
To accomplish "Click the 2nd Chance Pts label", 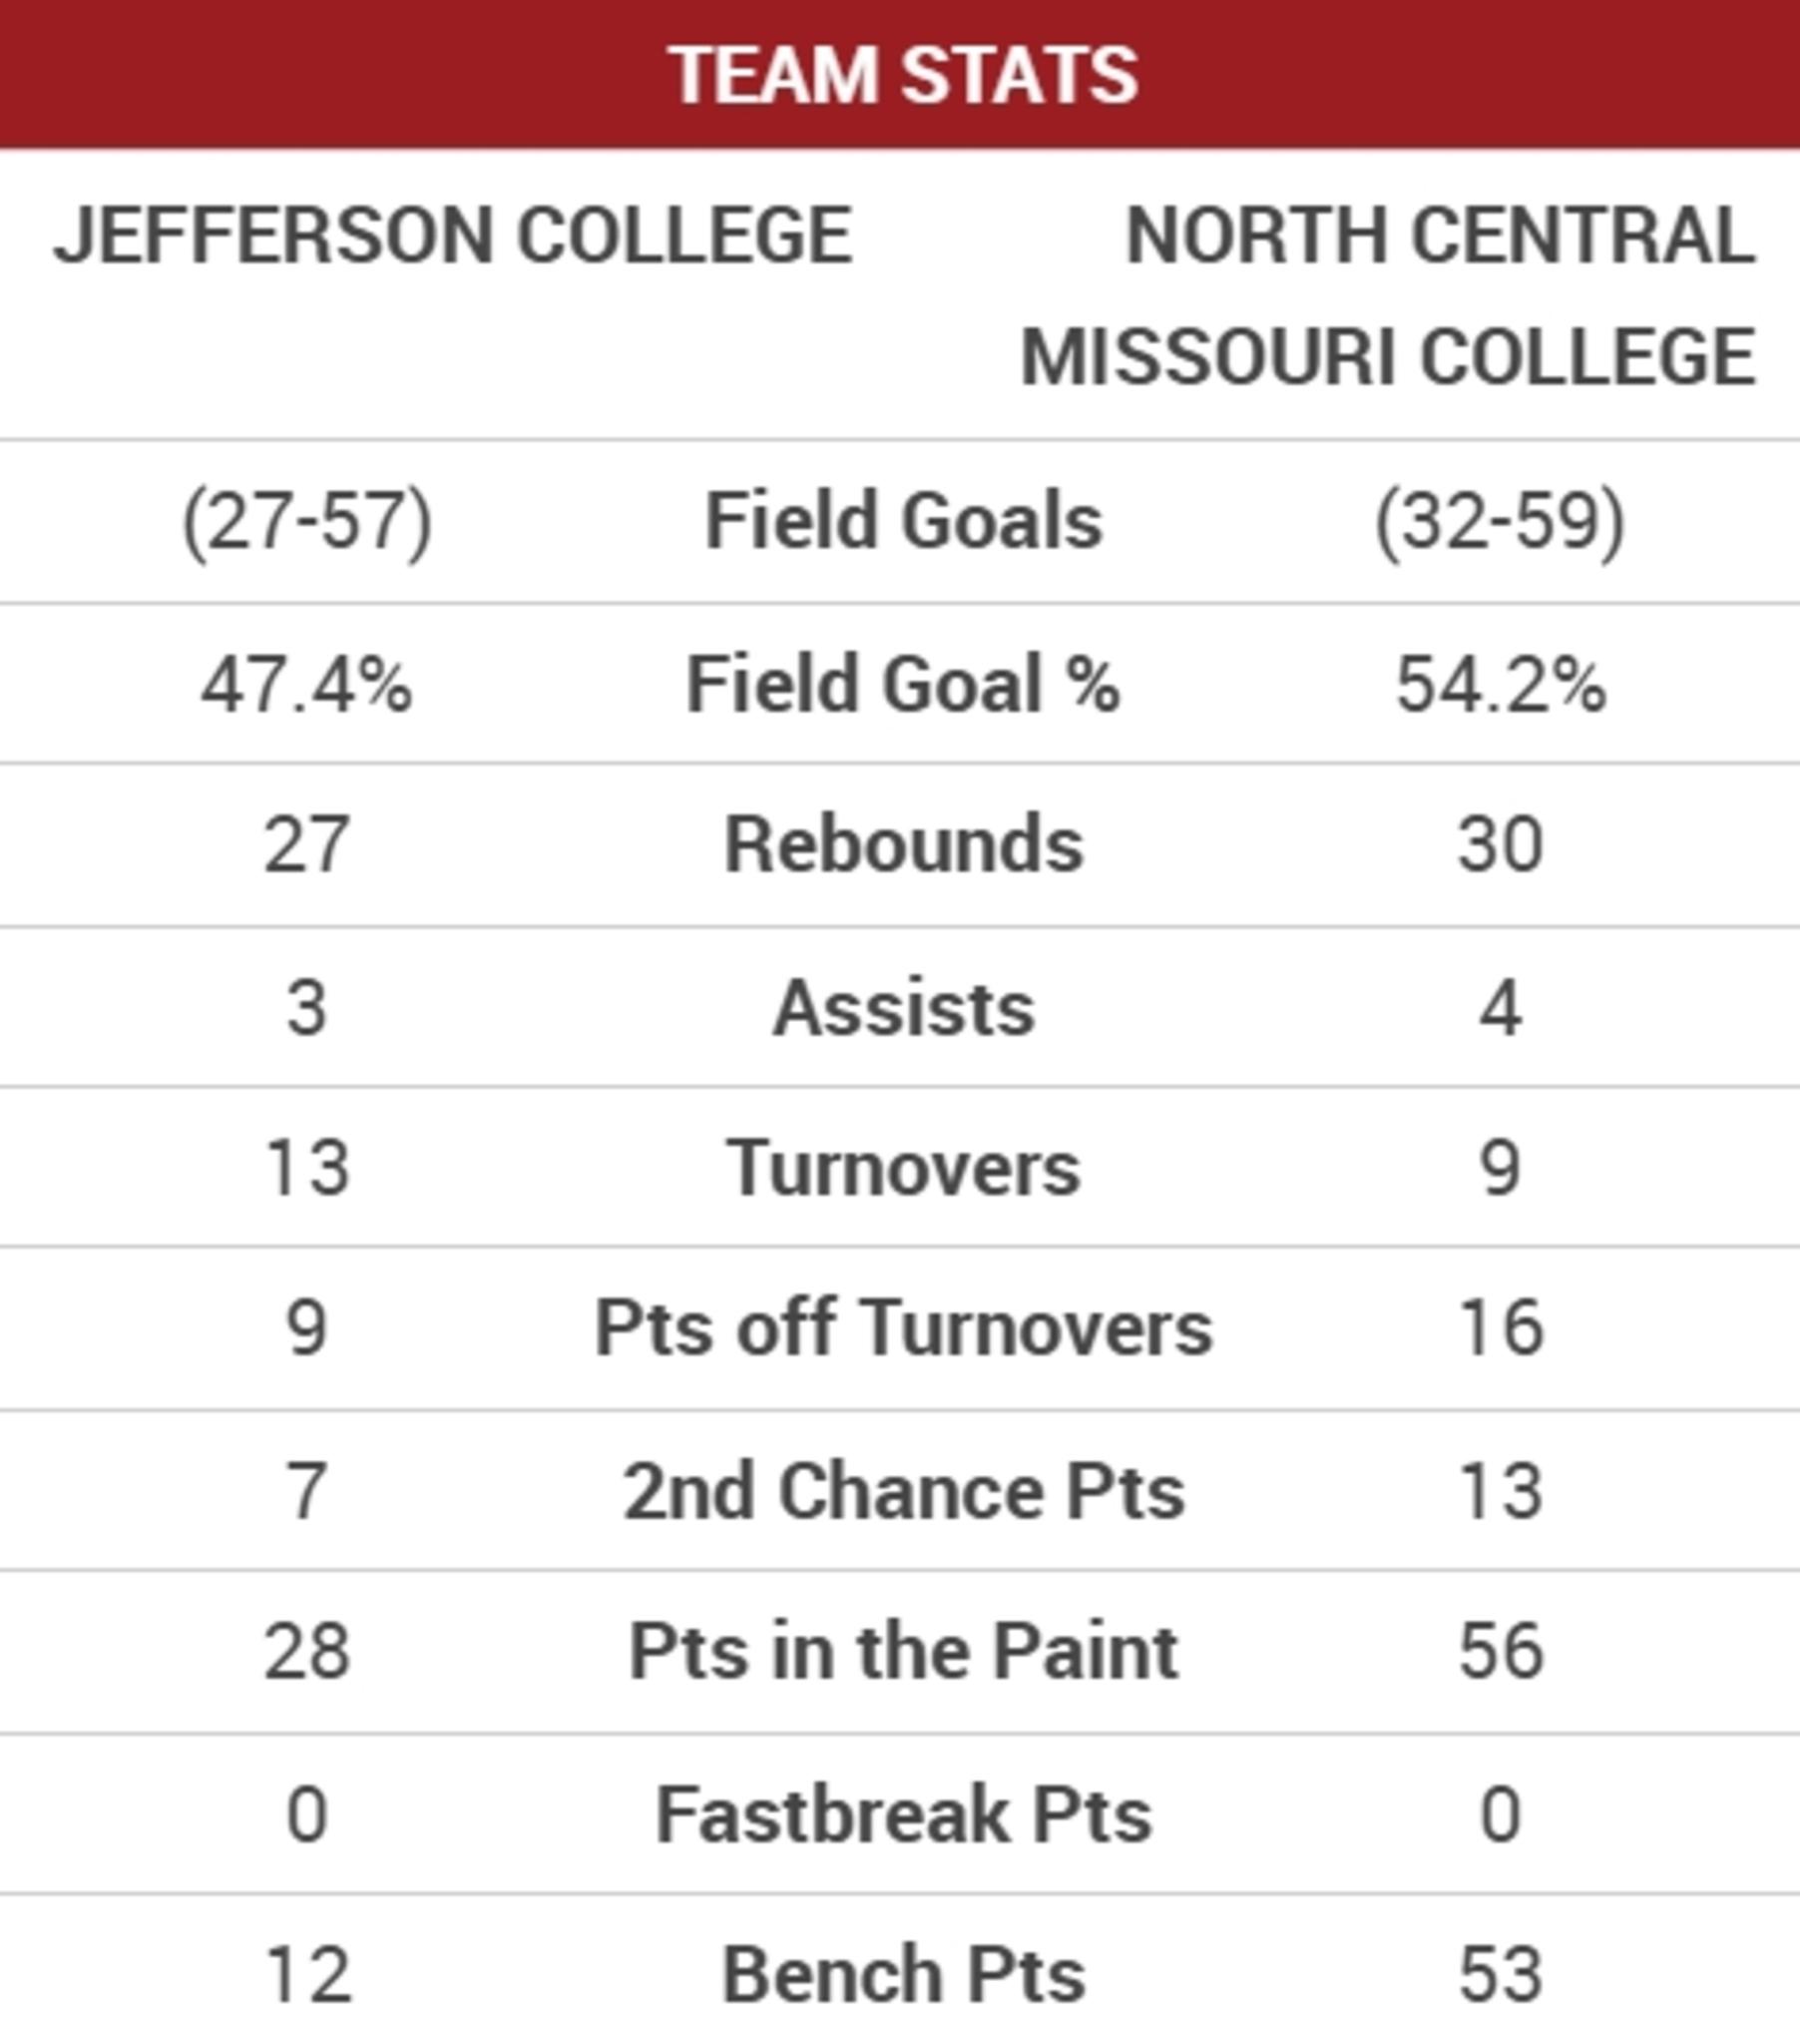I will pyautogui.click(x=903, y=1492).
